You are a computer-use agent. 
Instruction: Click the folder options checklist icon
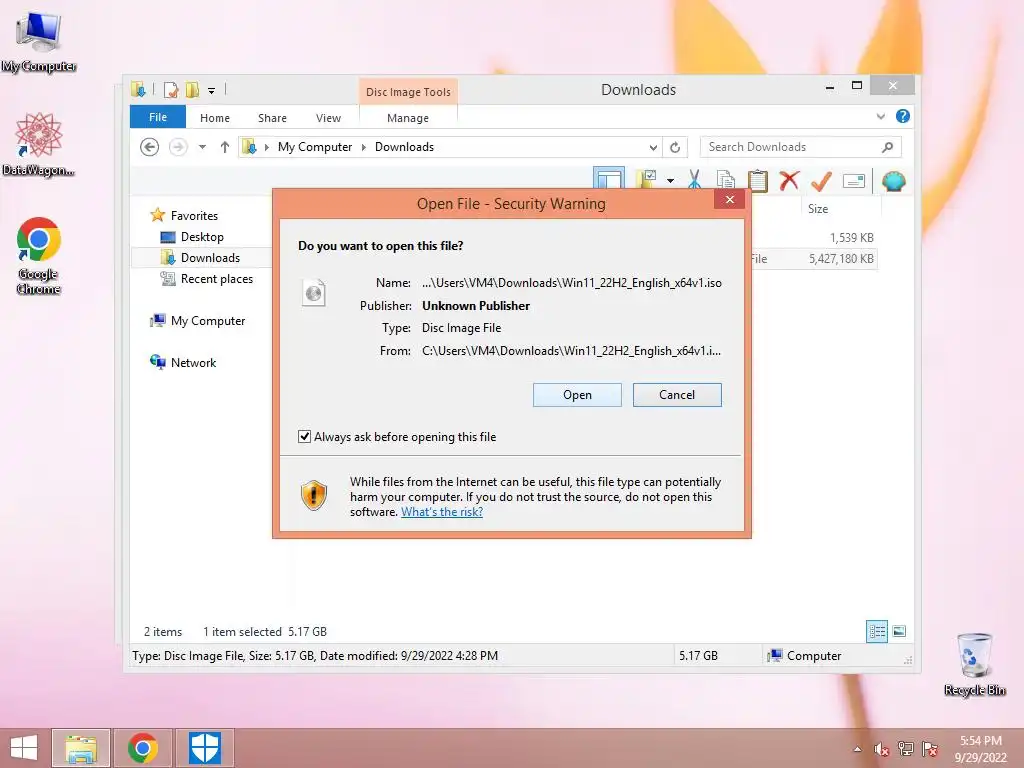click(x=647, y=180)
